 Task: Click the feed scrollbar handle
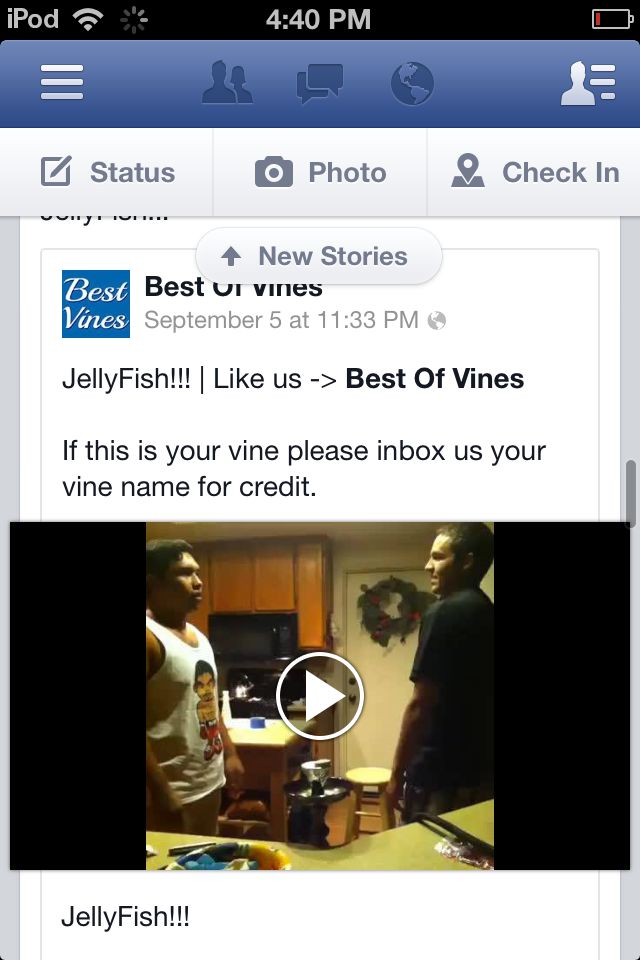click(x=631, y=493)
